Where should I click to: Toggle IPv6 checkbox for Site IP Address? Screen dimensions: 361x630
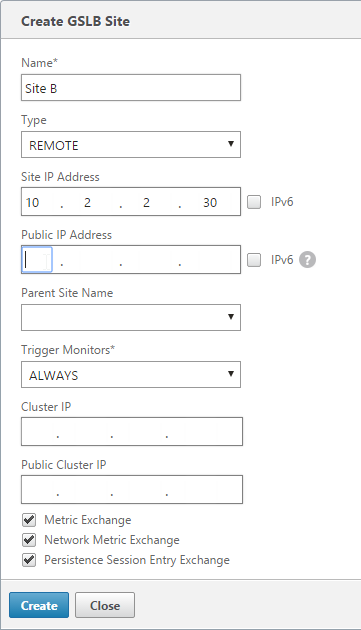[x=254, y=202]
